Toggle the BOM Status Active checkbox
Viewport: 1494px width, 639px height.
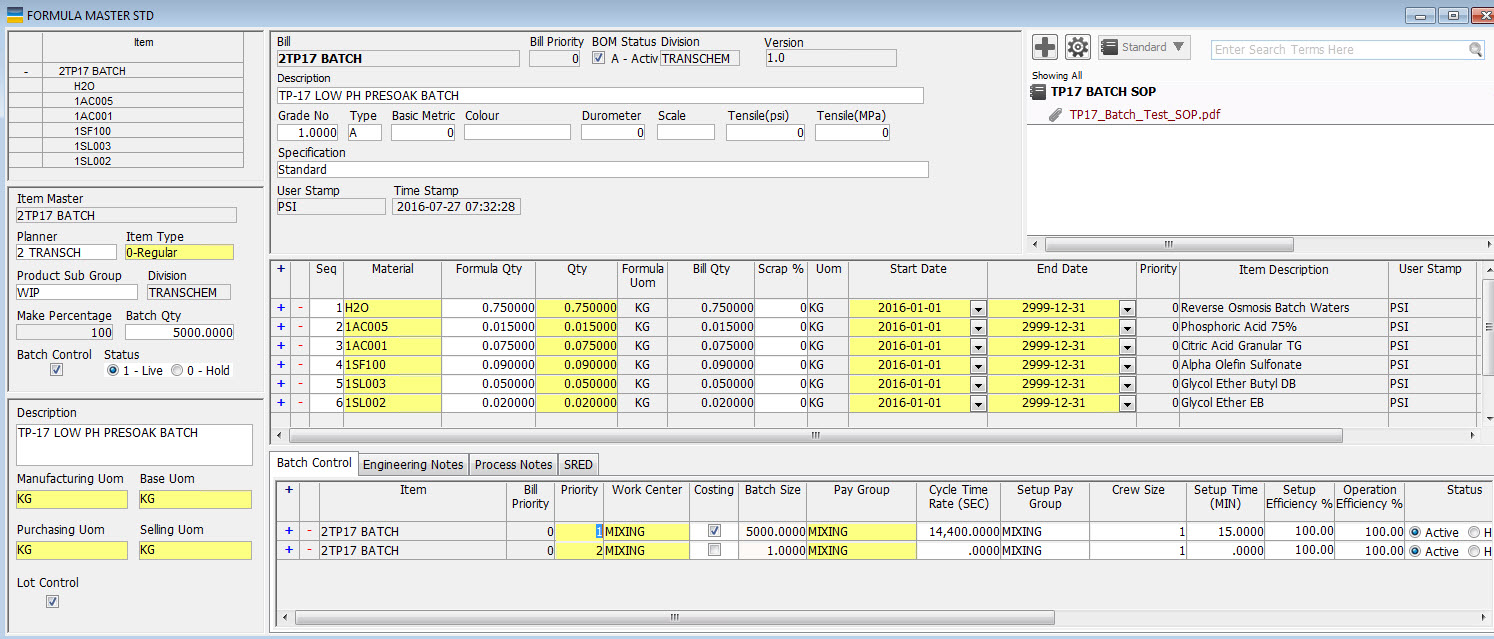pos(599,59)
